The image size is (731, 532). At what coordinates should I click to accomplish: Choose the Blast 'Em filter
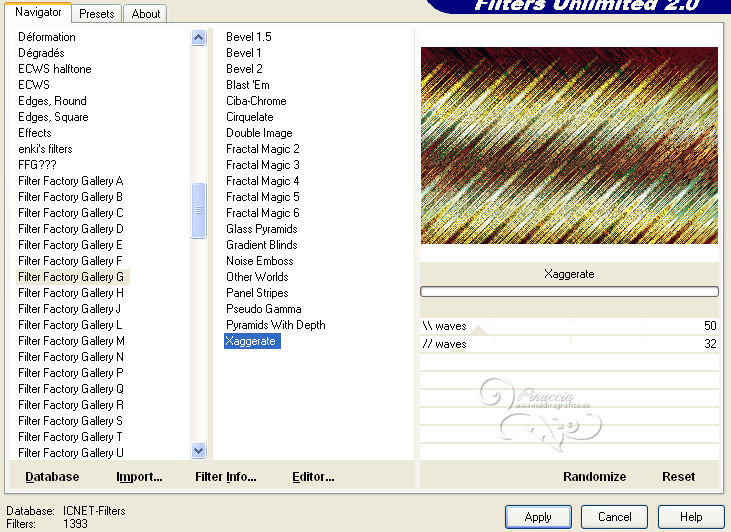point(248,85)
